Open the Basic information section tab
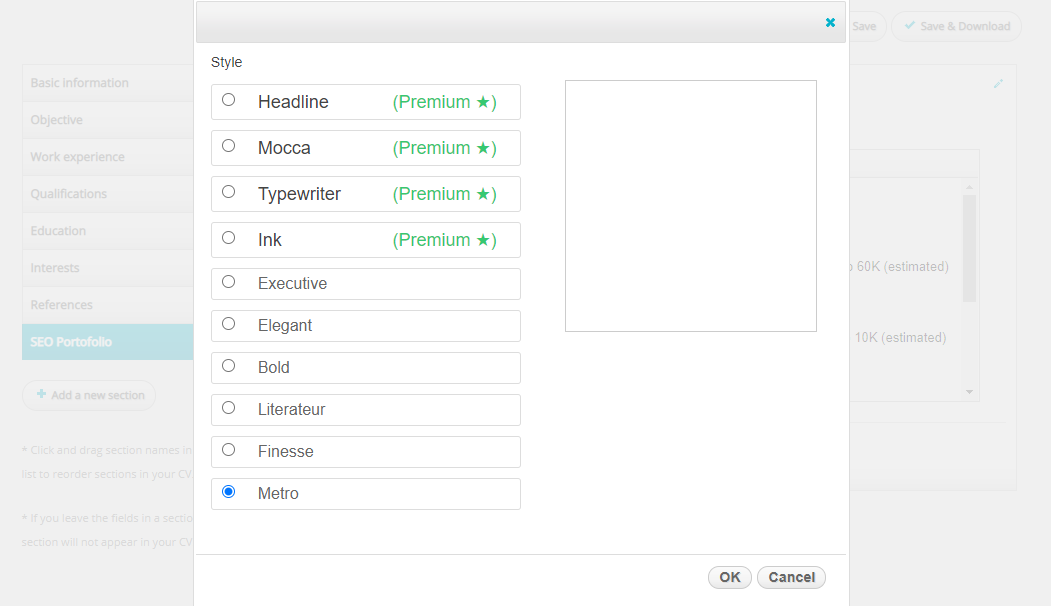The image size is (1051, 606). coord(107,83)
